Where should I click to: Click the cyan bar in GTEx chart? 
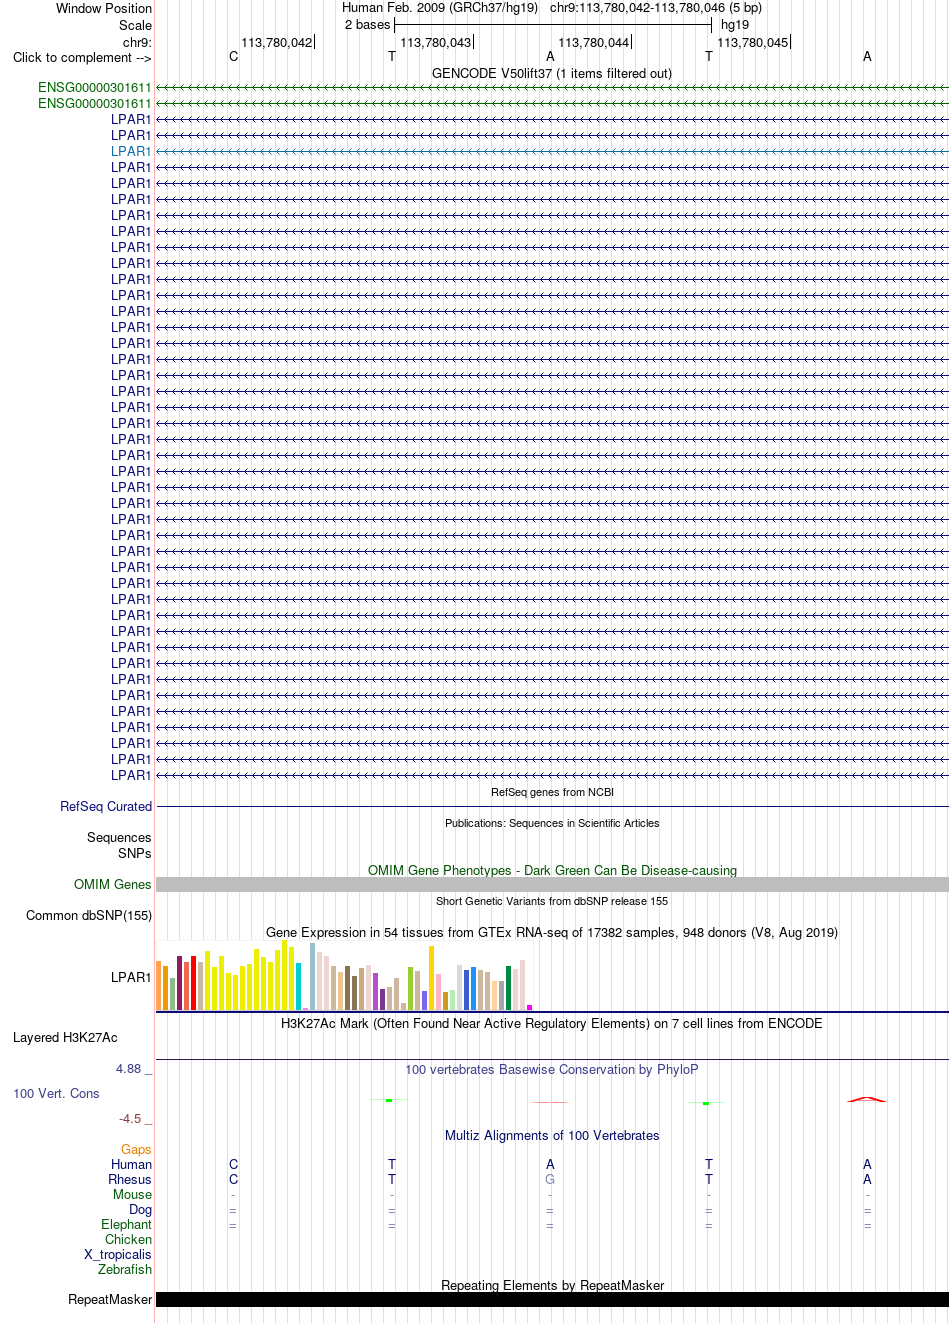tap(299, 986)
